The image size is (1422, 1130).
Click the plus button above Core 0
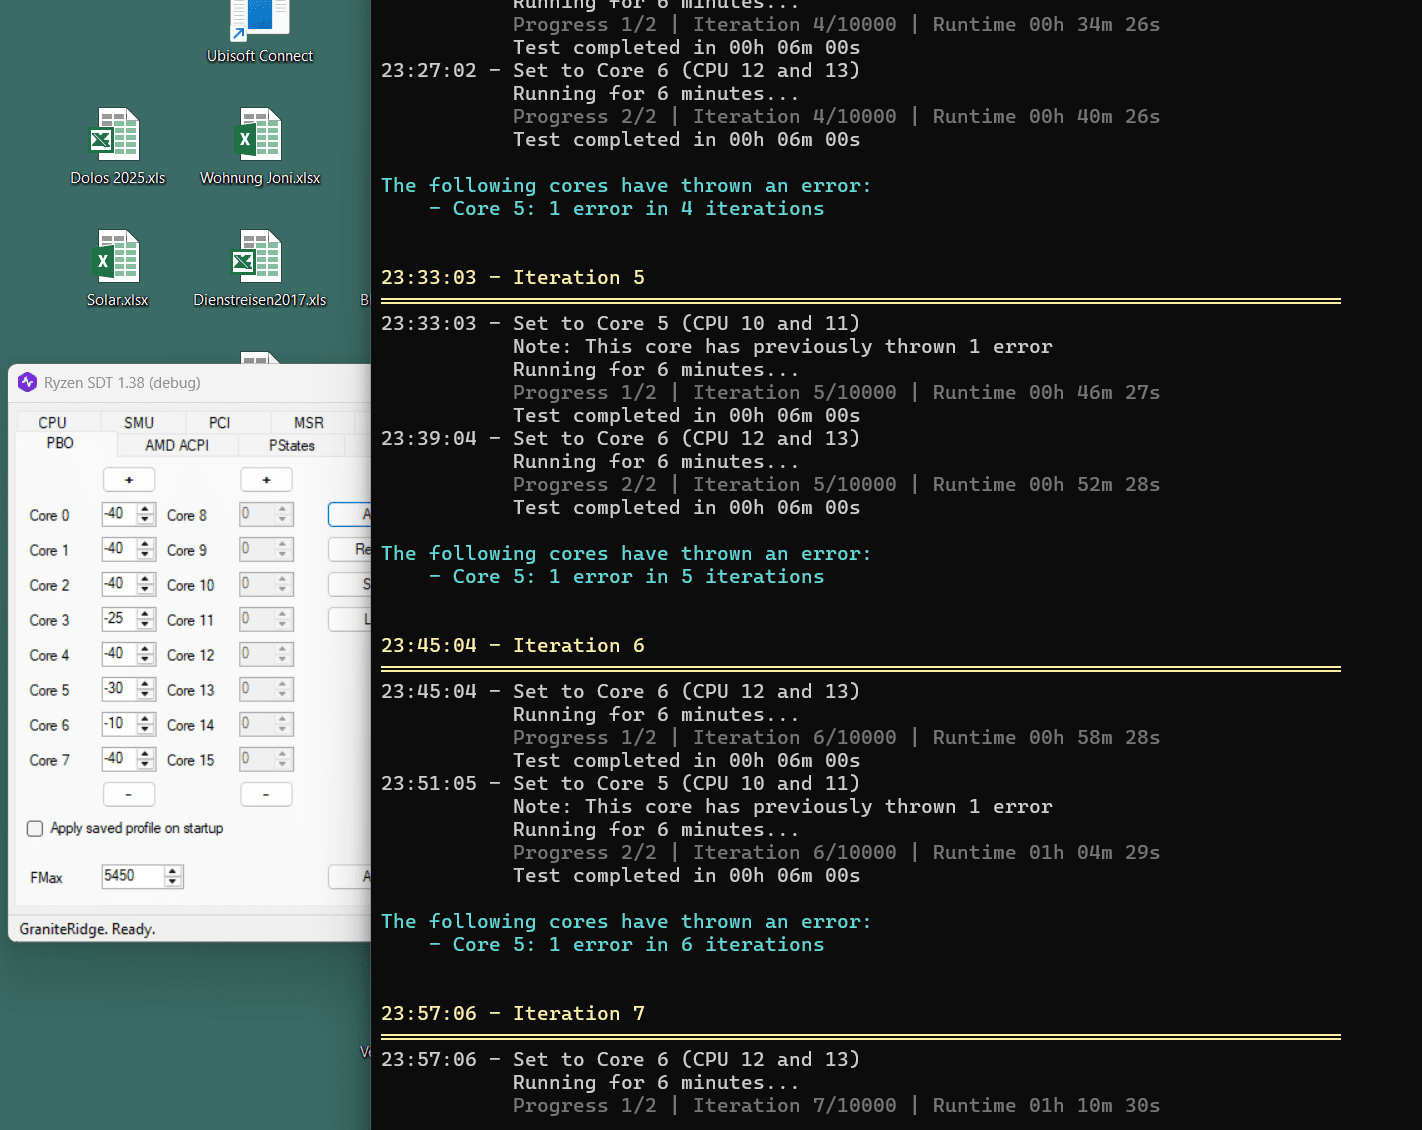tap(129, 480)
